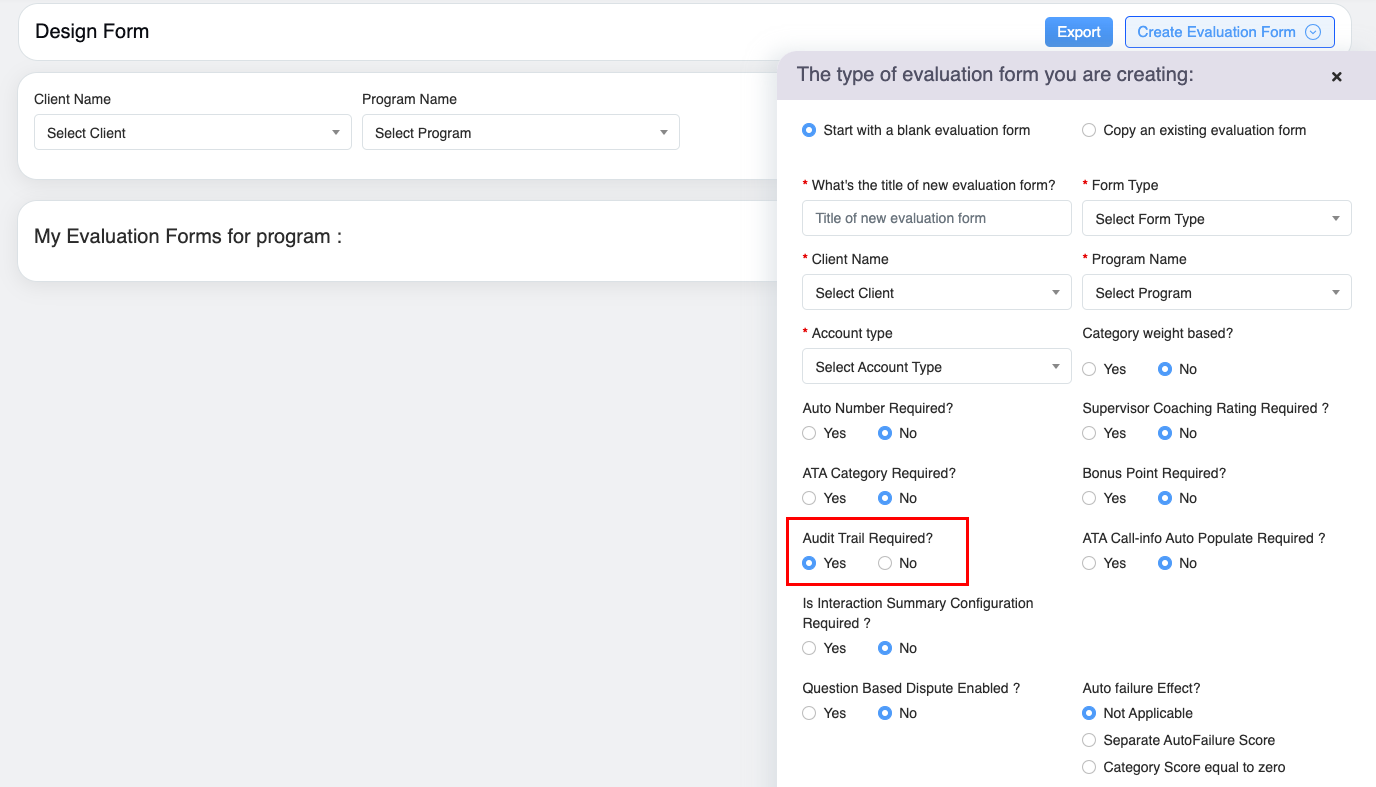Select Yes for Supervisor Coaching Rating Required

click(1089, 433)
